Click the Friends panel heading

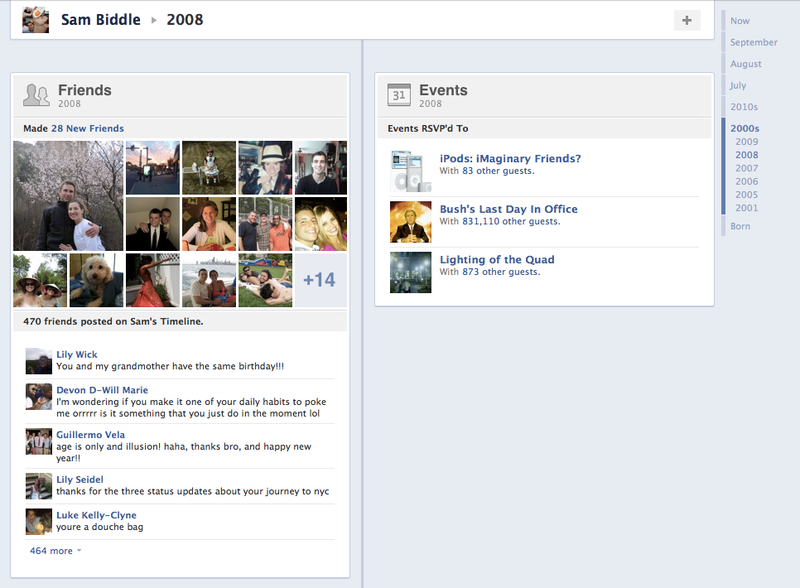(84, 90)
